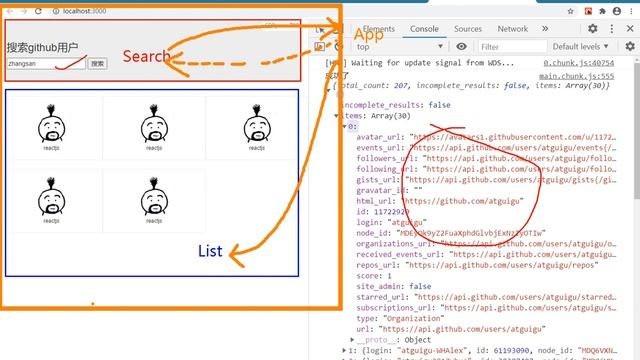
Task: Click the repos_url value
Action: point(502,265)
